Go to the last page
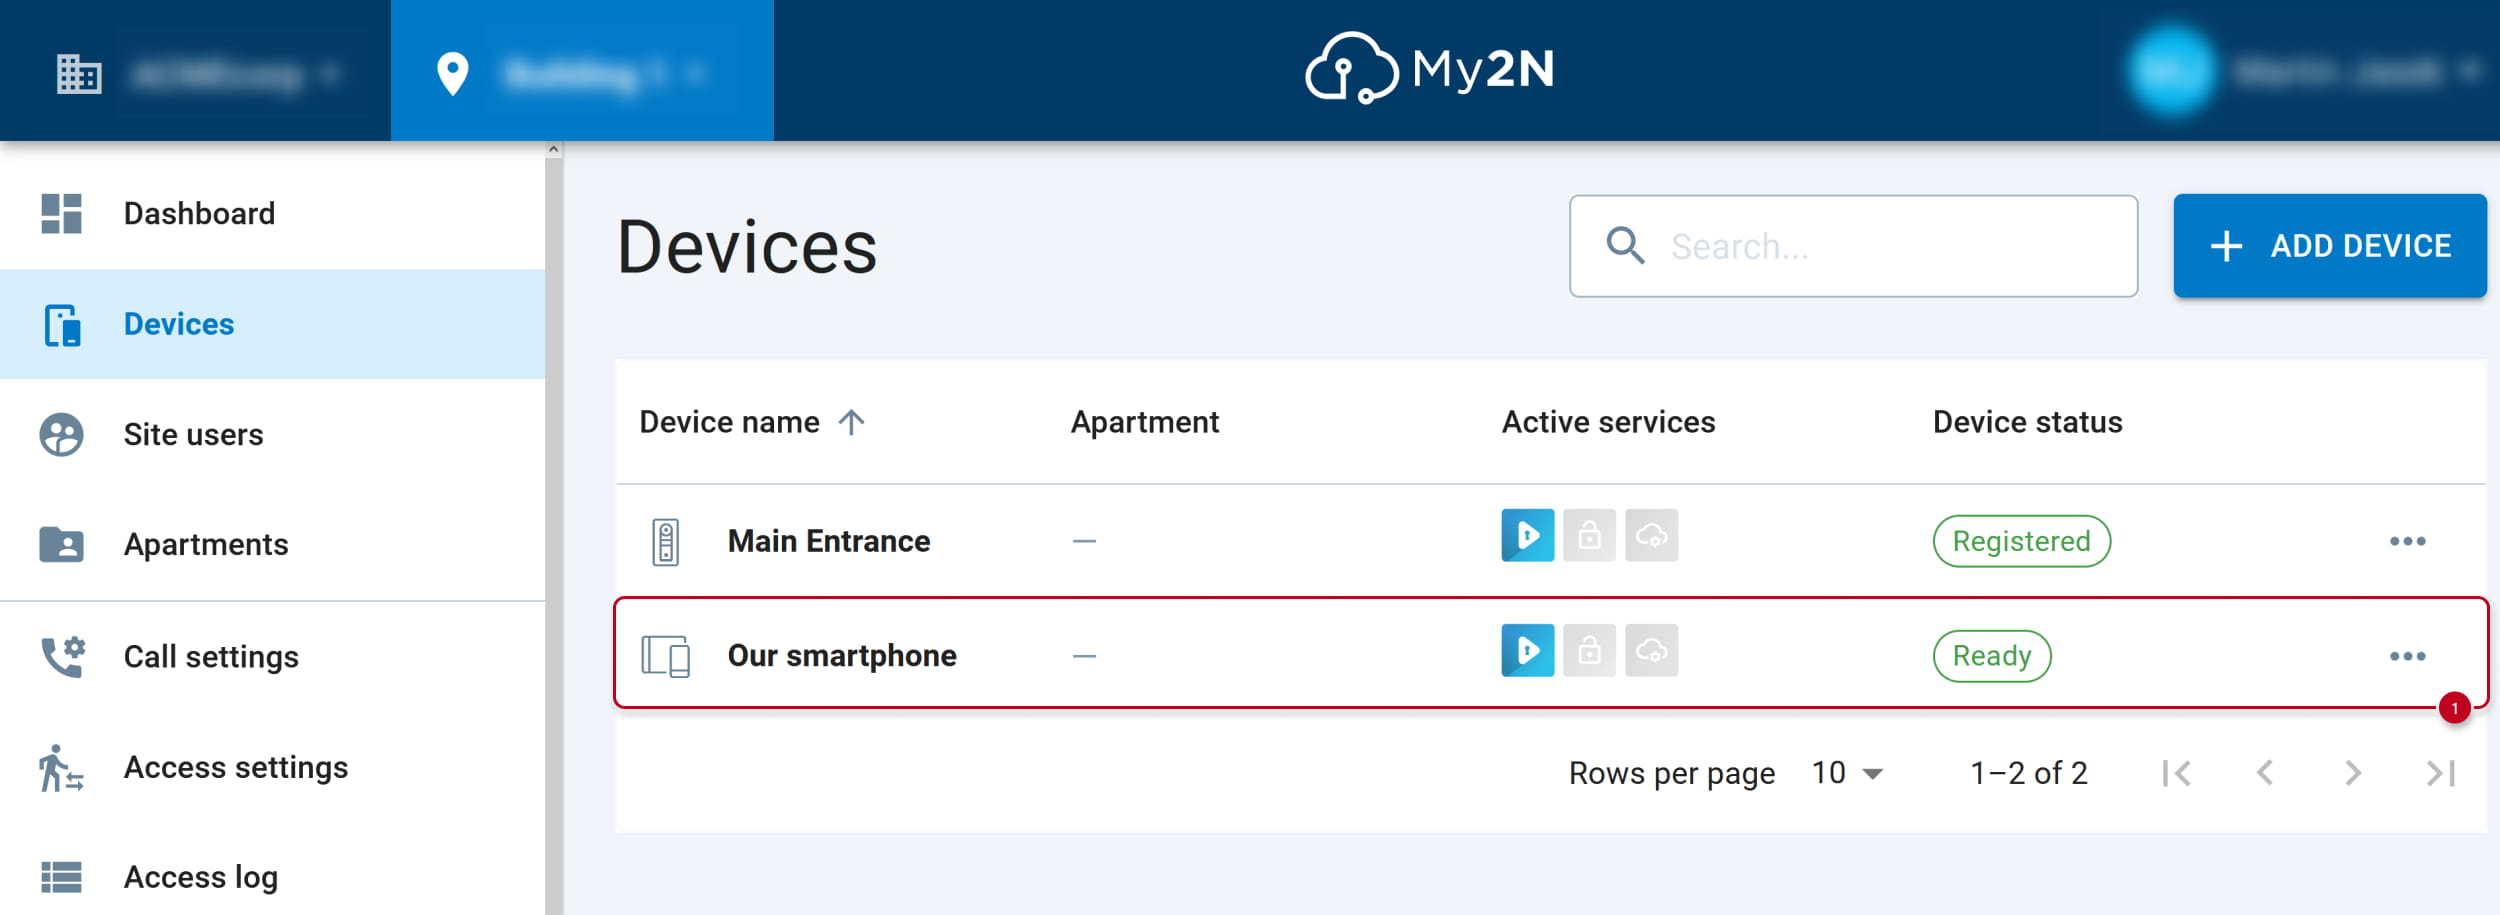 click(x=2440, y=773)
